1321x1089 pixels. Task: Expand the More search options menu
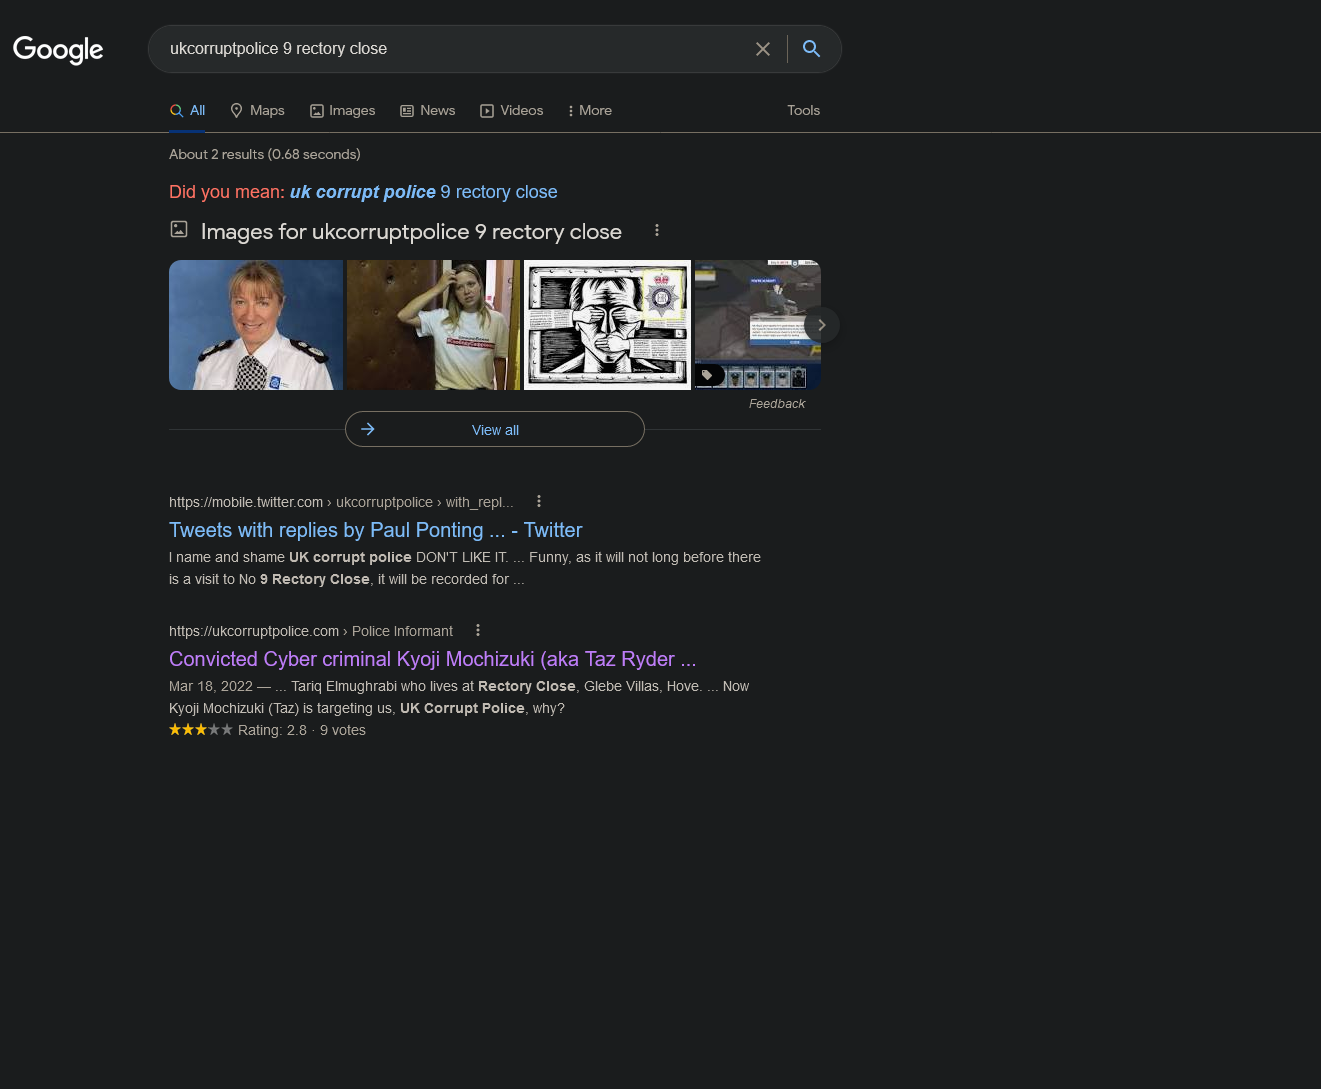(x=590, y=111)
